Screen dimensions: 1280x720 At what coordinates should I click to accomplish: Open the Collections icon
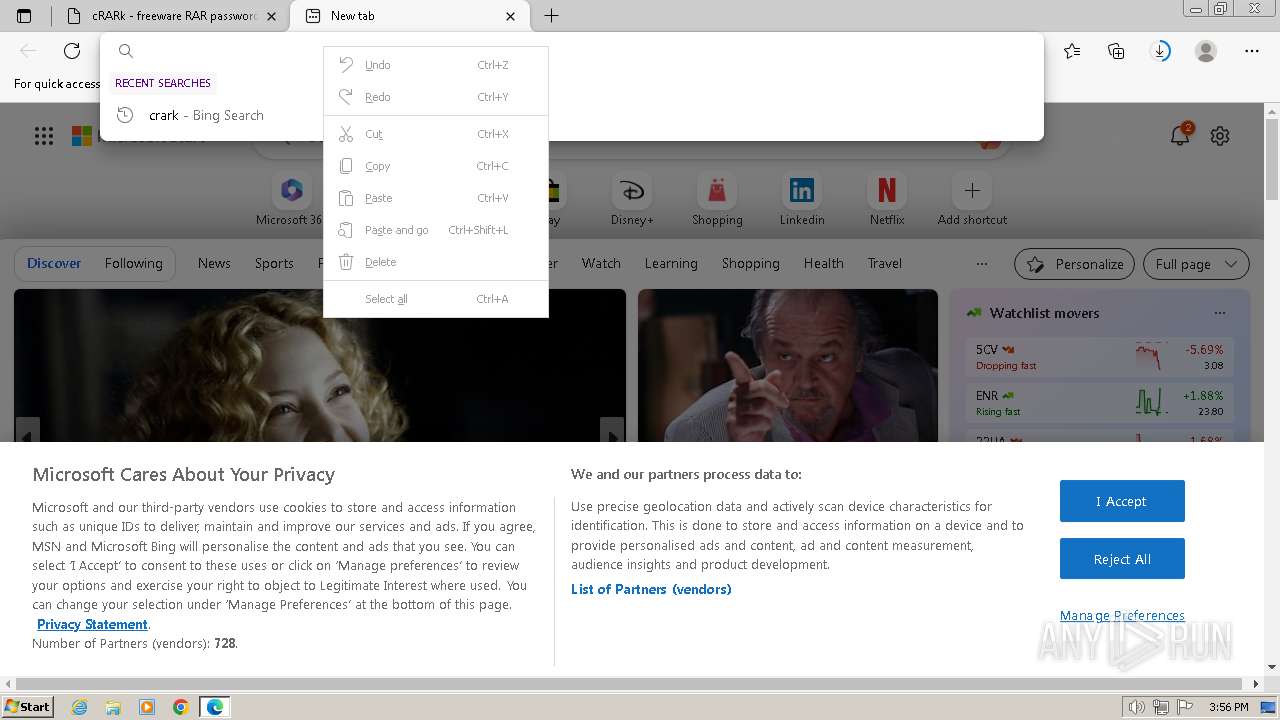pyautogui.click(x=1116, y=51)
